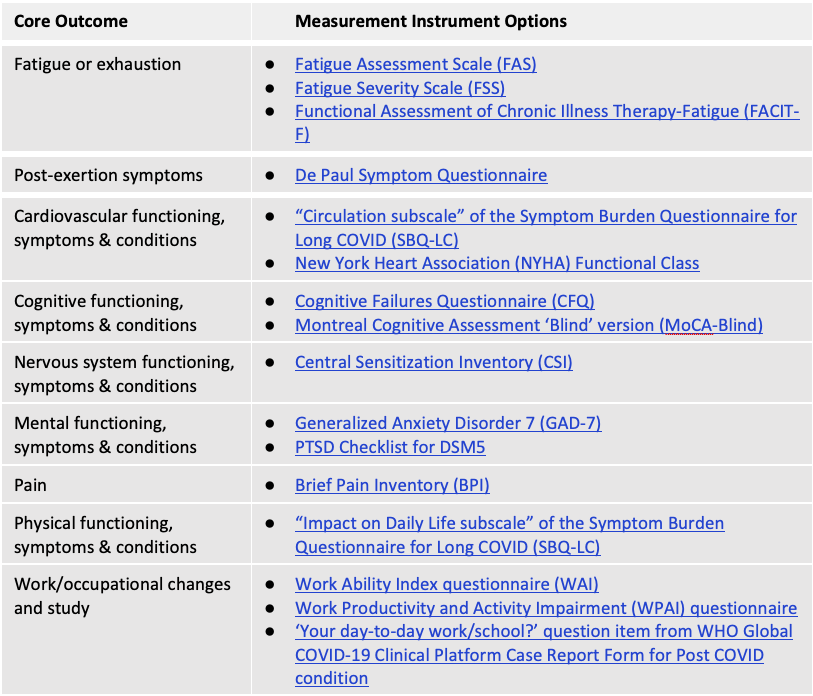Click the "Post-exertion symptoms" outcome cell

point(108,175)
